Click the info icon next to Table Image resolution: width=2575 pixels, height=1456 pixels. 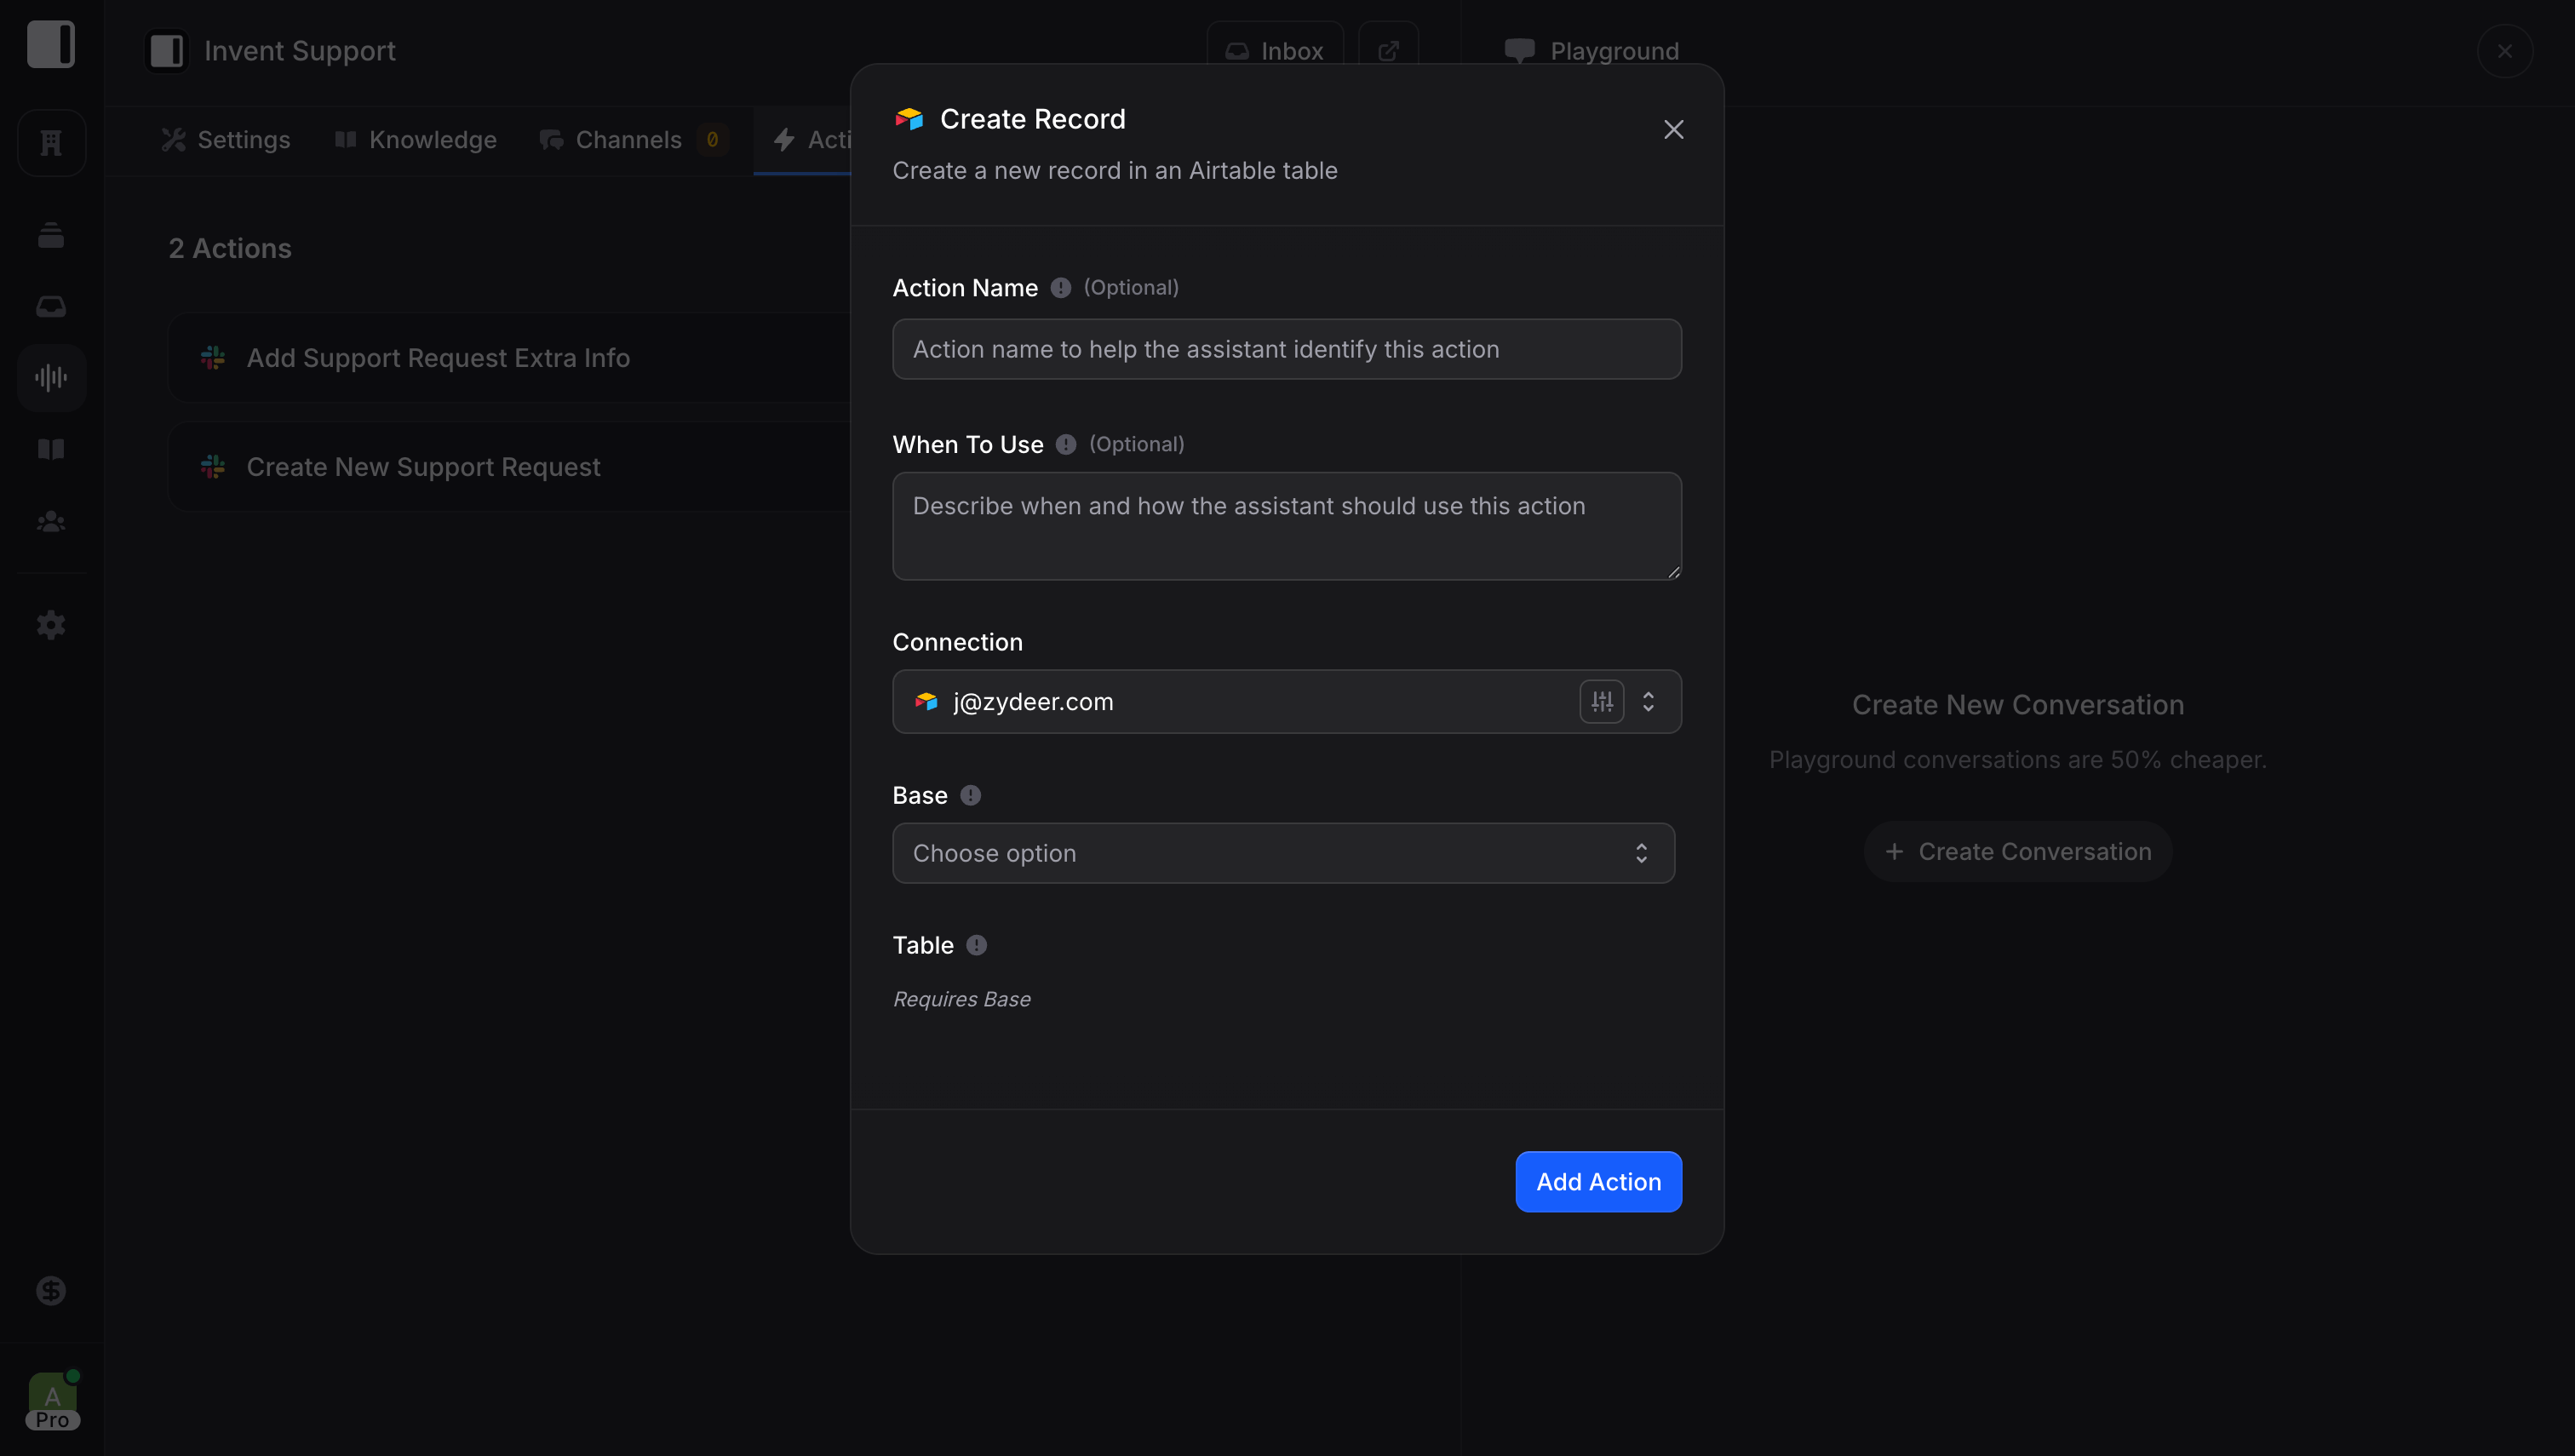coord(976,945)
